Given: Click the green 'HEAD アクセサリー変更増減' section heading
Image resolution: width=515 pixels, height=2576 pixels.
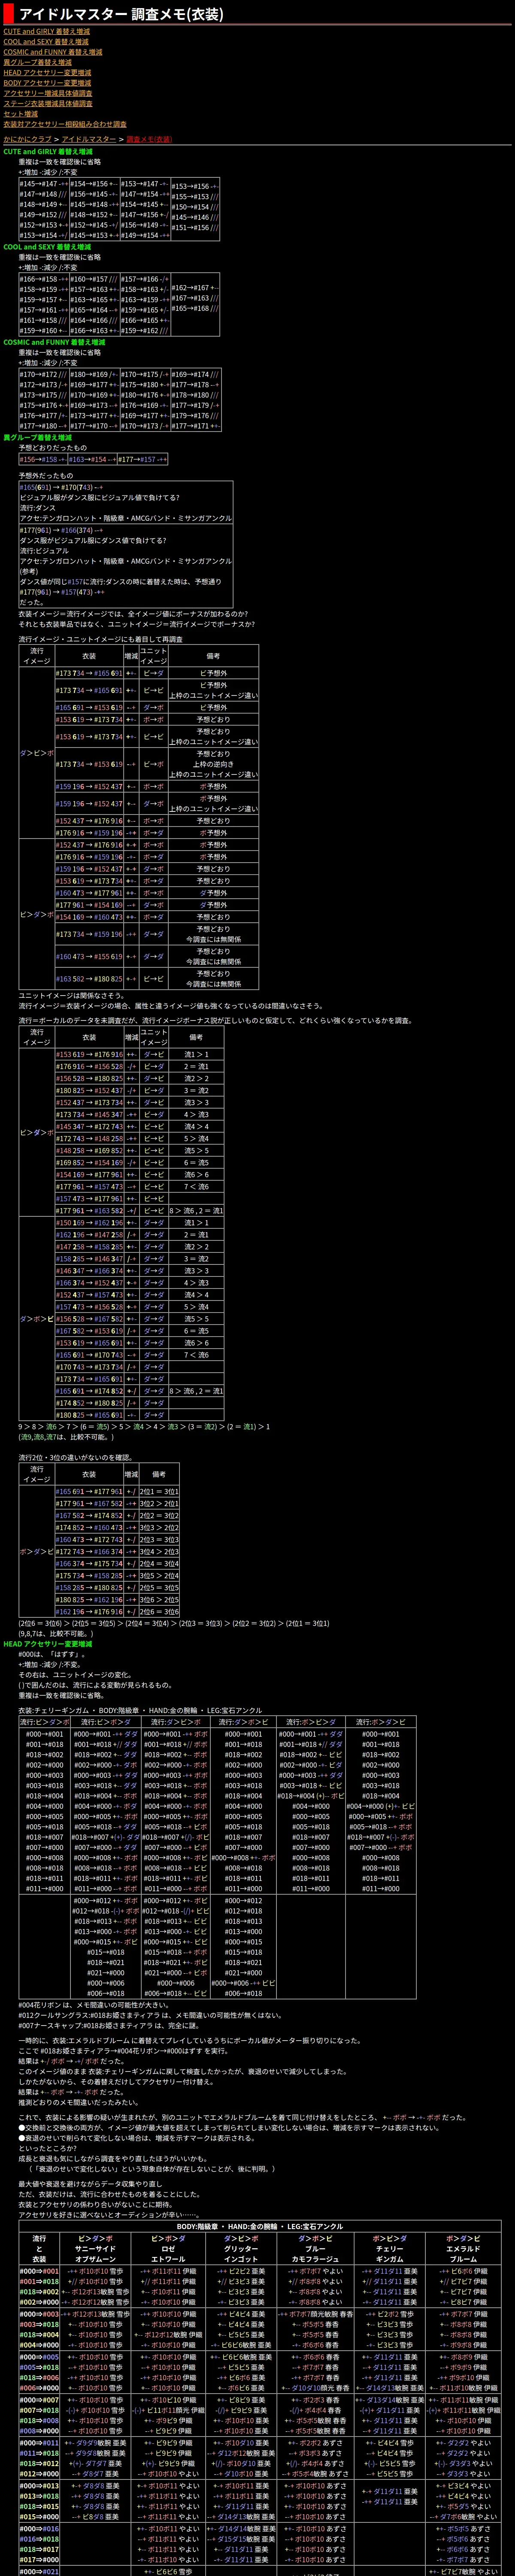Looking at the screenshot, I should point(48,1643).
